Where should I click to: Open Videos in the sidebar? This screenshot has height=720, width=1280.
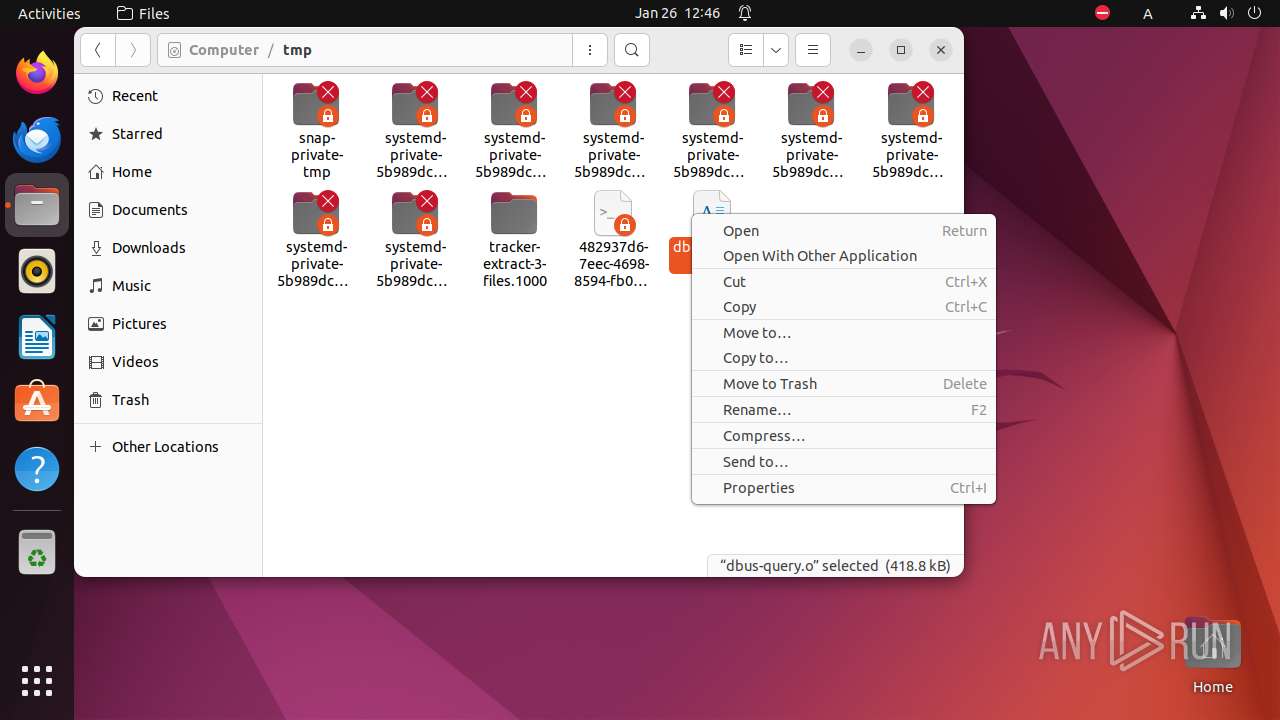click(x=168, y=362)
